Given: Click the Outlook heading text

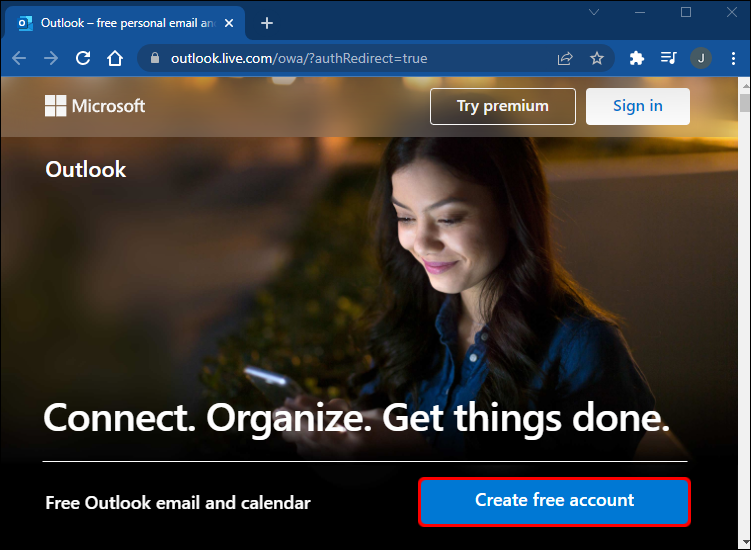Looking at the screenshot, I should [x=86, y=170].
